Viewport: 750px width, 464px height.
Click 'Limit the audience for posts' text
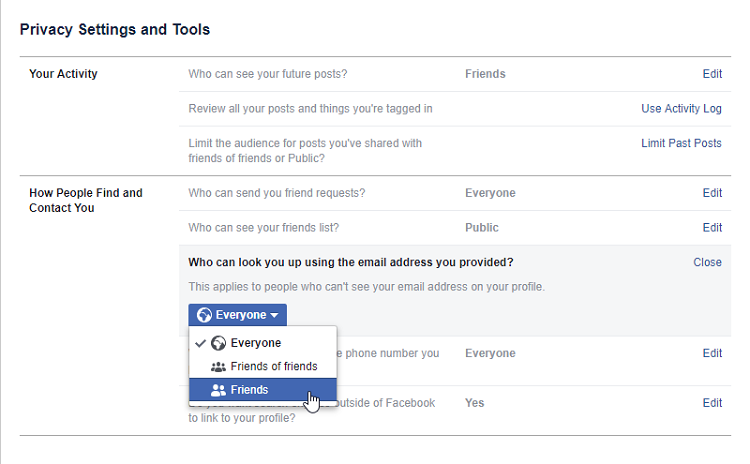click(305, 151)
